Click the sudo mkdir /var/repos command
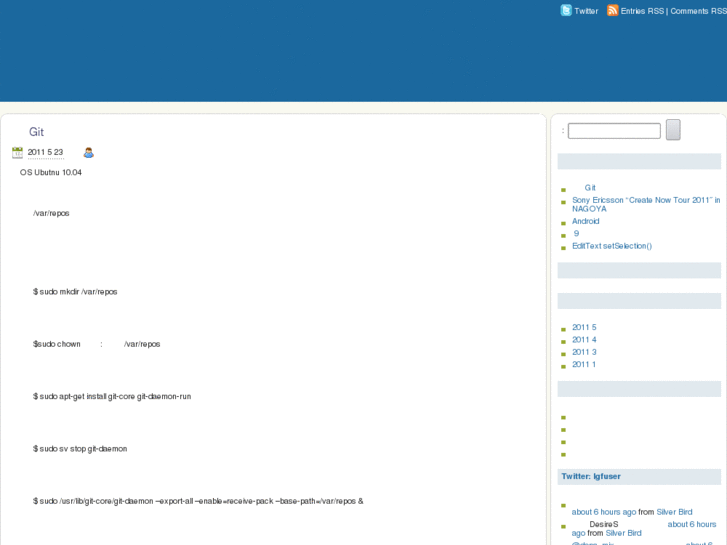This screenshot has height=545, width=727. coord(75,292)
